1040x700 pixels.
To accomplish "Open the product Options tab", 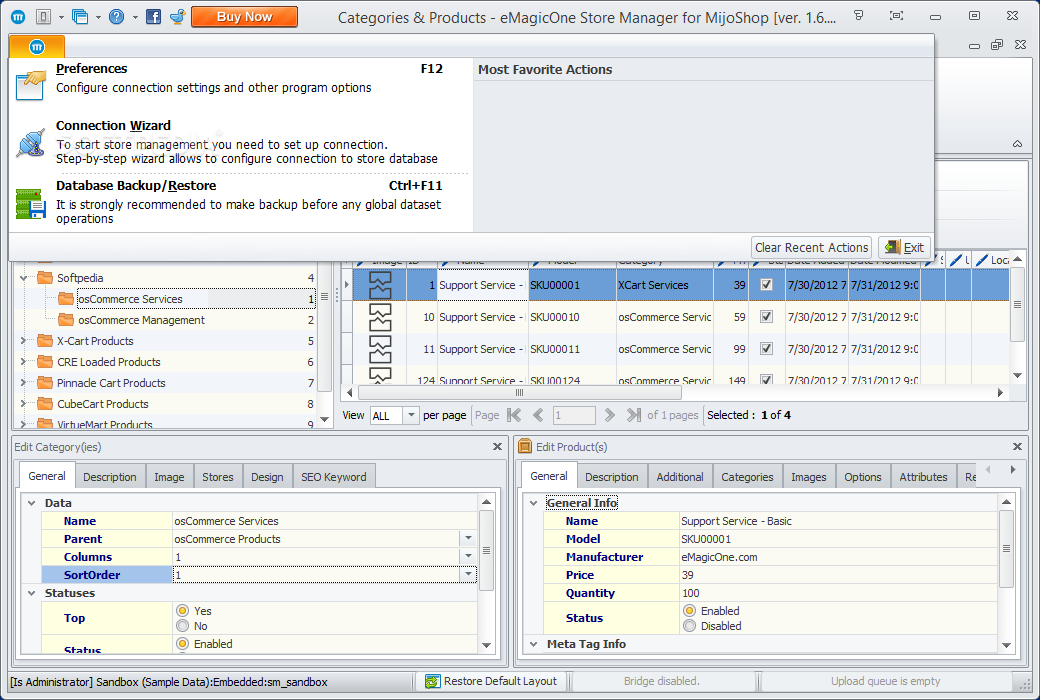I will pos(863,477).
